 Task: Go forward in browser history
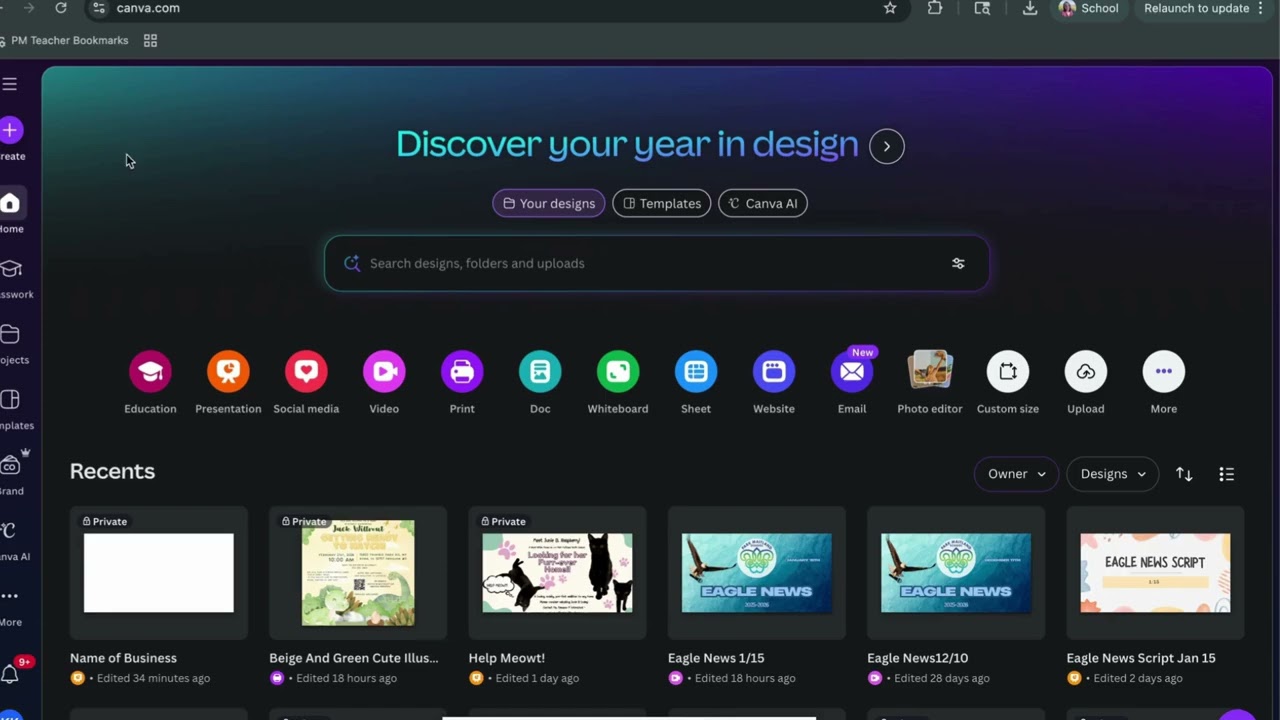28,8
